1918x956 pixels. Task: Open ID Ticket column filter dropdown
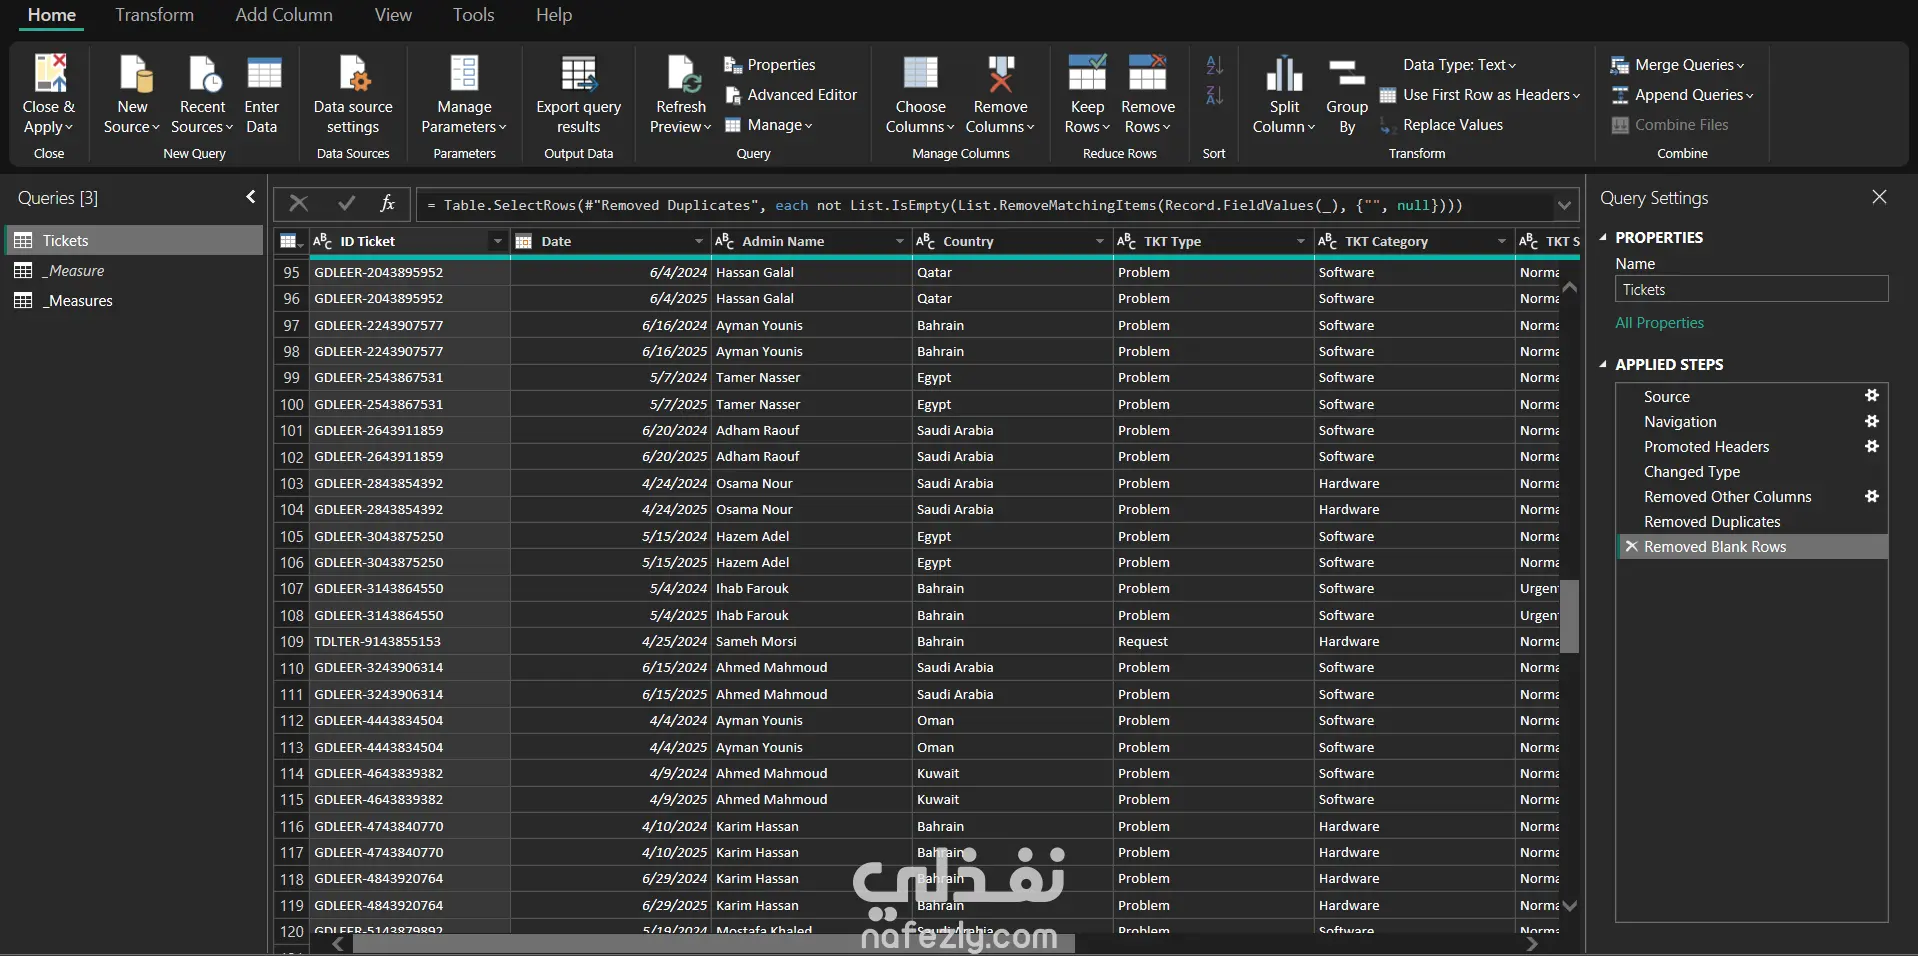click(x=497, y=241)
